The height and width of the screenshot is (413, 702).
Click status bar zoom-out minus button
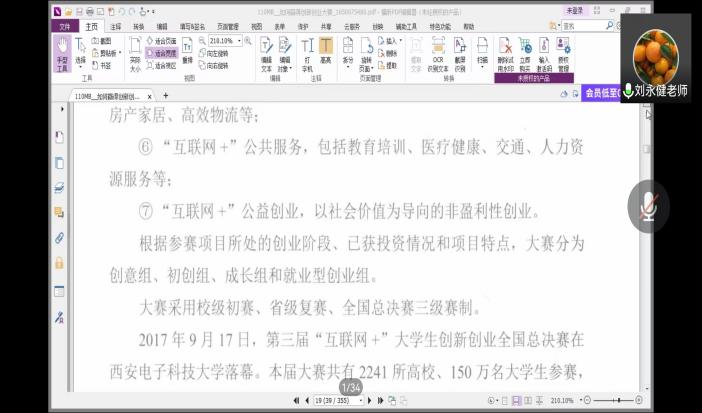pyautogui.click(x=587, y=400)
